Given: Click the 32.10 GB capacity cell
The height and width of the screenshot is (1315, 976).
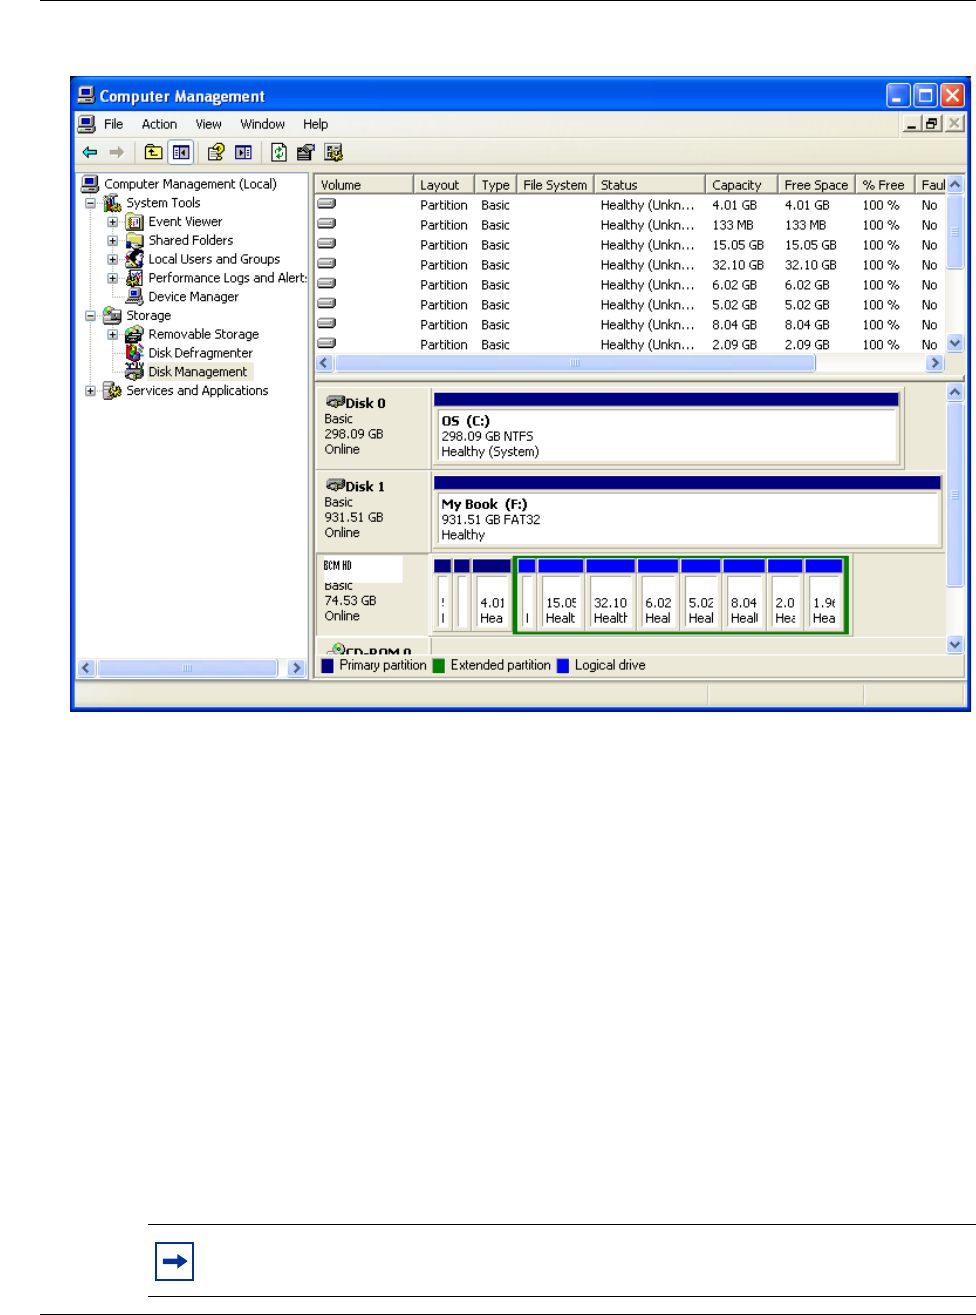Looking at the screenshot, I should click(738, 265).
